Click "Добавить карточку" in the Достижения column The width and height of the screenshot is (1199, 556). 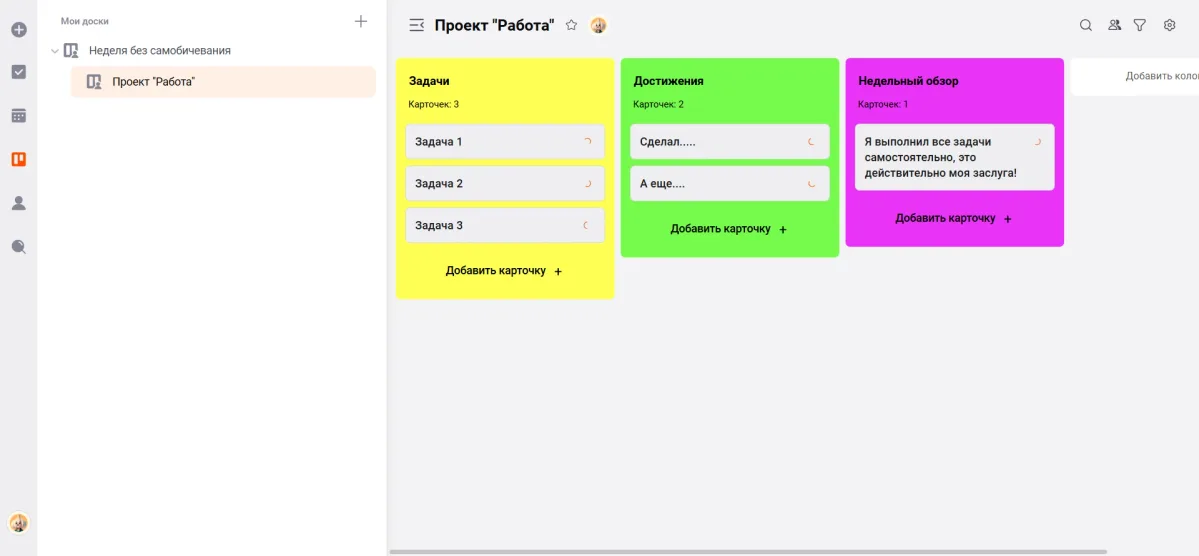pyautogui.click(x=729, y=229)
